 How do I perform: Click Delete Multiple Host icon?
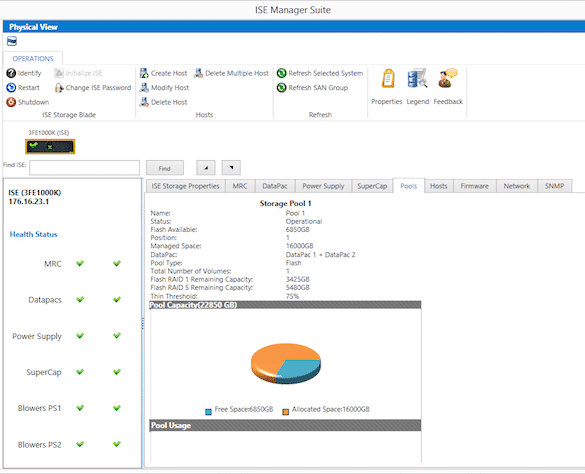click(x=198, y=73)
